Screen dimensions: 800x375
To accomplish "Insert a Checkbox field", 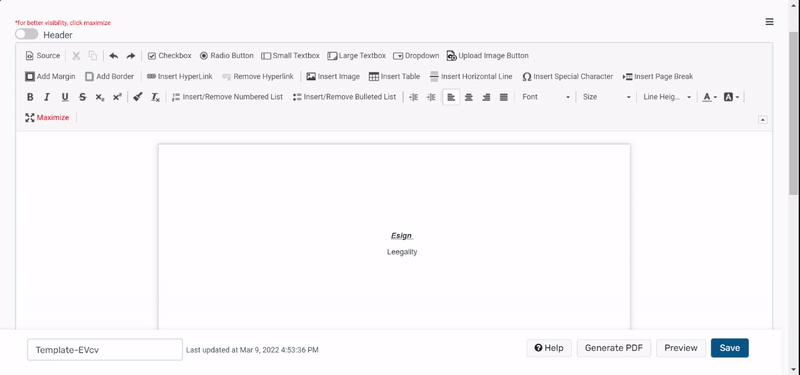I will point(169,56).
